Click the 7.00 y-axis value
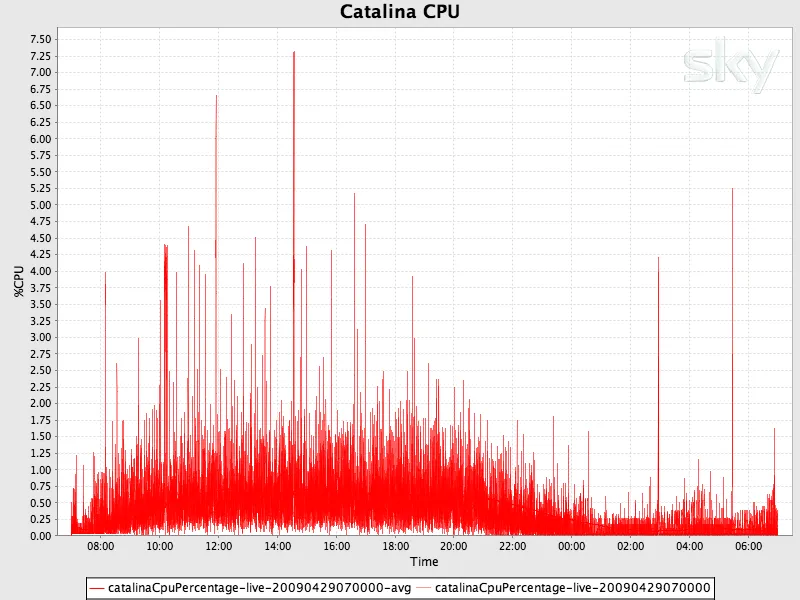The height and width of the screenshot is (600, 800). (x=41, y=72)
